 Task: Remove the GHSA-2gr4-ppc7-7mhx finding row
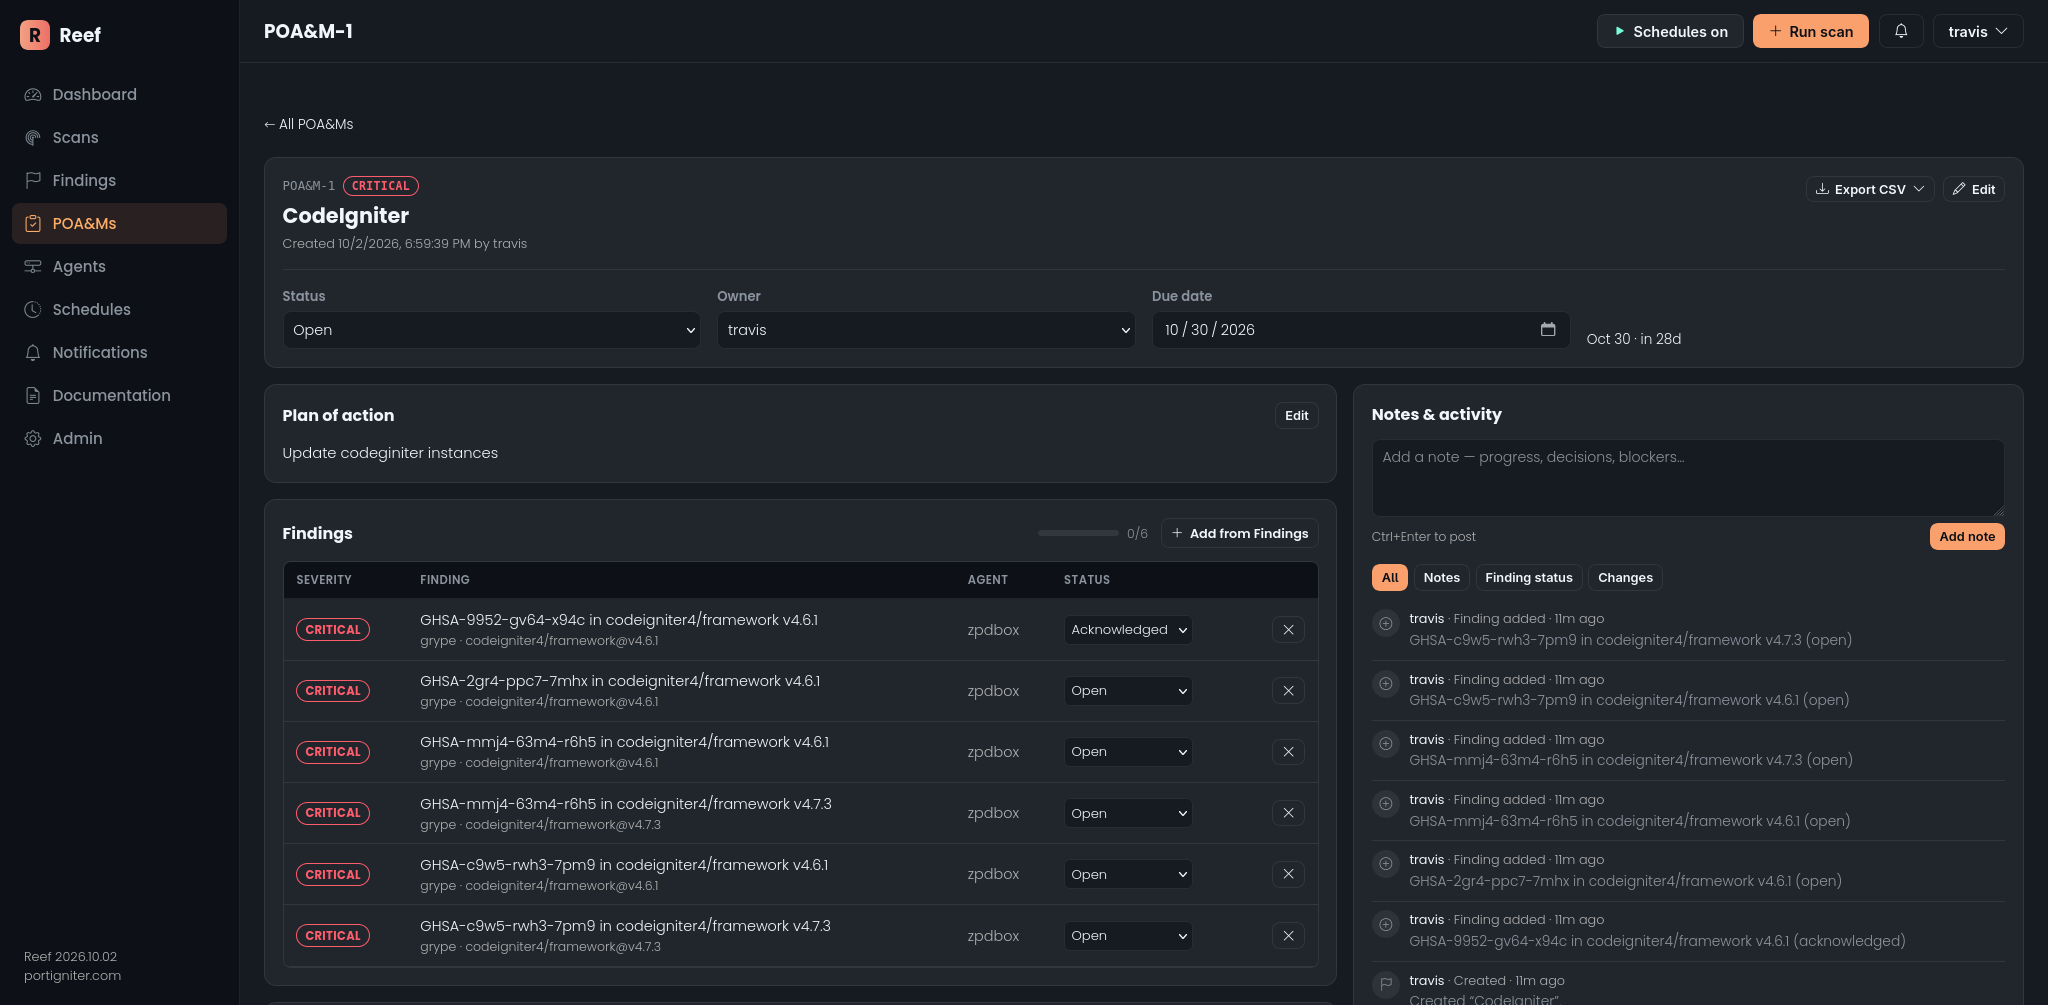click(1288, 691)
